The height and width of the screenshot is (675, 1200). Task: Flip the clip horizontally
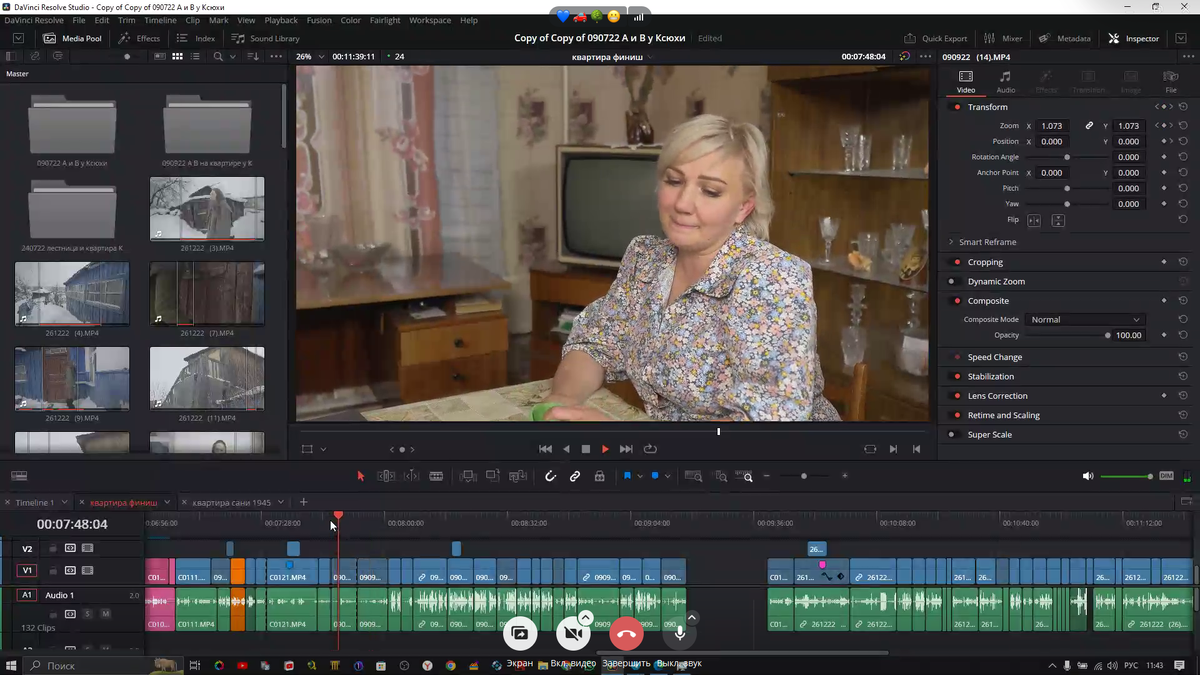pos(1034,220)
